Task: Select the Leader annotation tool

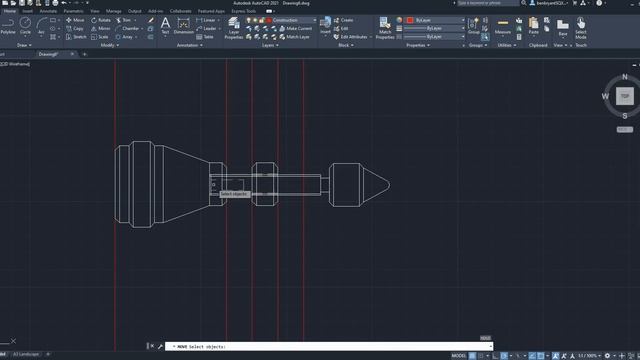Action: pyautogui.click(x=206, y=29)
